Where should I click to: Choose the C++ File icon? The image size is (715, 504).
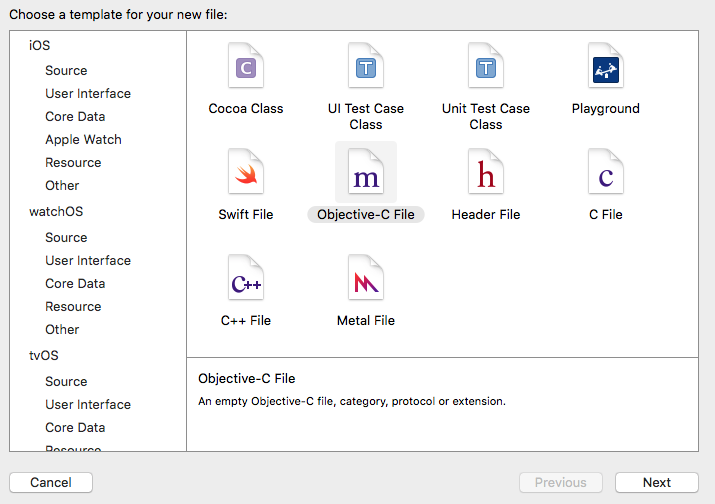point(246,277)
